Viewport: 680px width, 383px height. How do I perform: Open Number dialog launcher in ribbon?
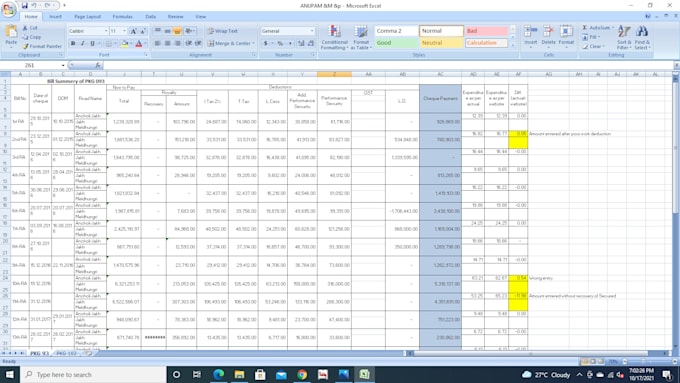tap(313, 55)
